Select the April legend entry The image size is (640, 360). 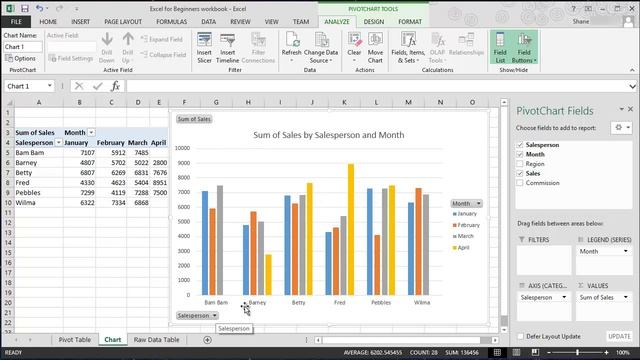click(x=461, y=248)
